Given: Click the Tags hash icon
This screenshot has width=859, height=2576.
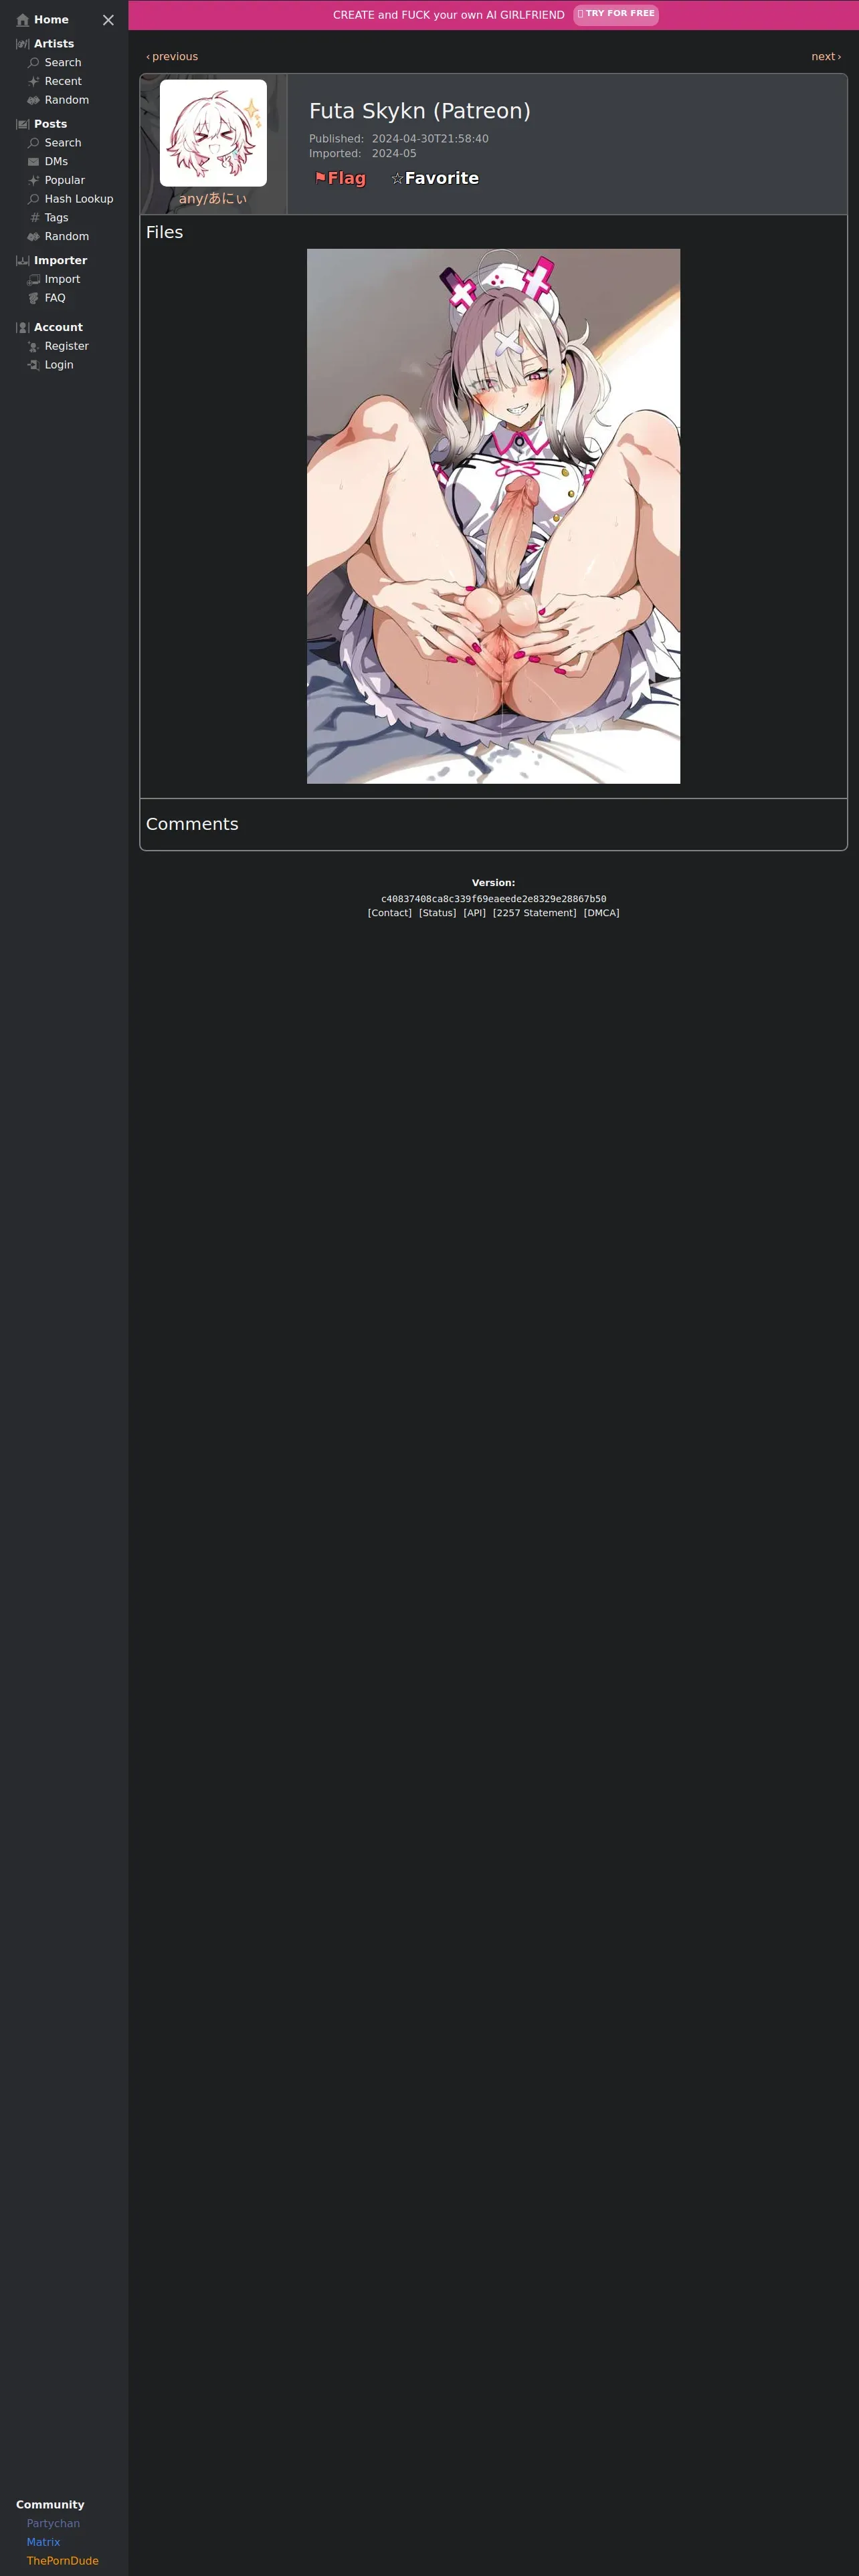Looking at the screenshot, I should 34,218.
